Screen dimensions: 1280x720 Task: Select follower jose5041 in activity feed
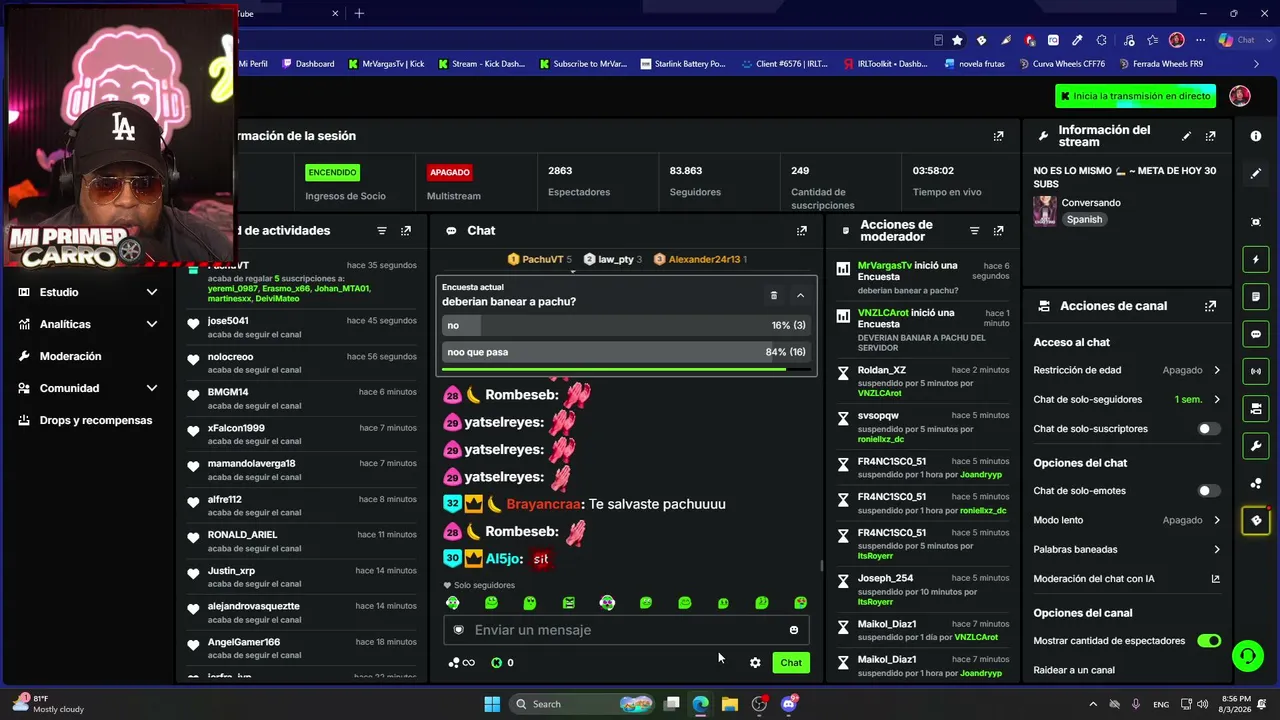coord(228,321)
